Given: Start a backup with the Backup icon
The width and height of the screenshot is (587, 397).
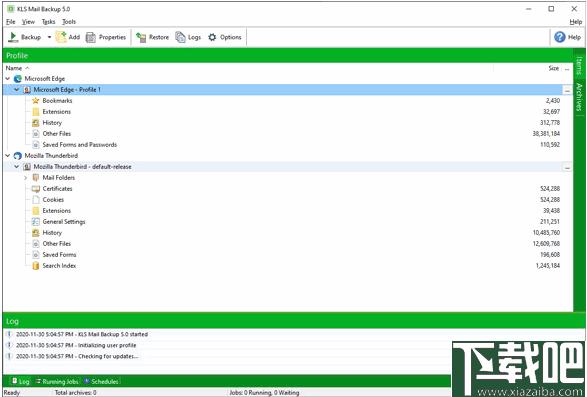Looking at the screenshot, I should 13,37.
